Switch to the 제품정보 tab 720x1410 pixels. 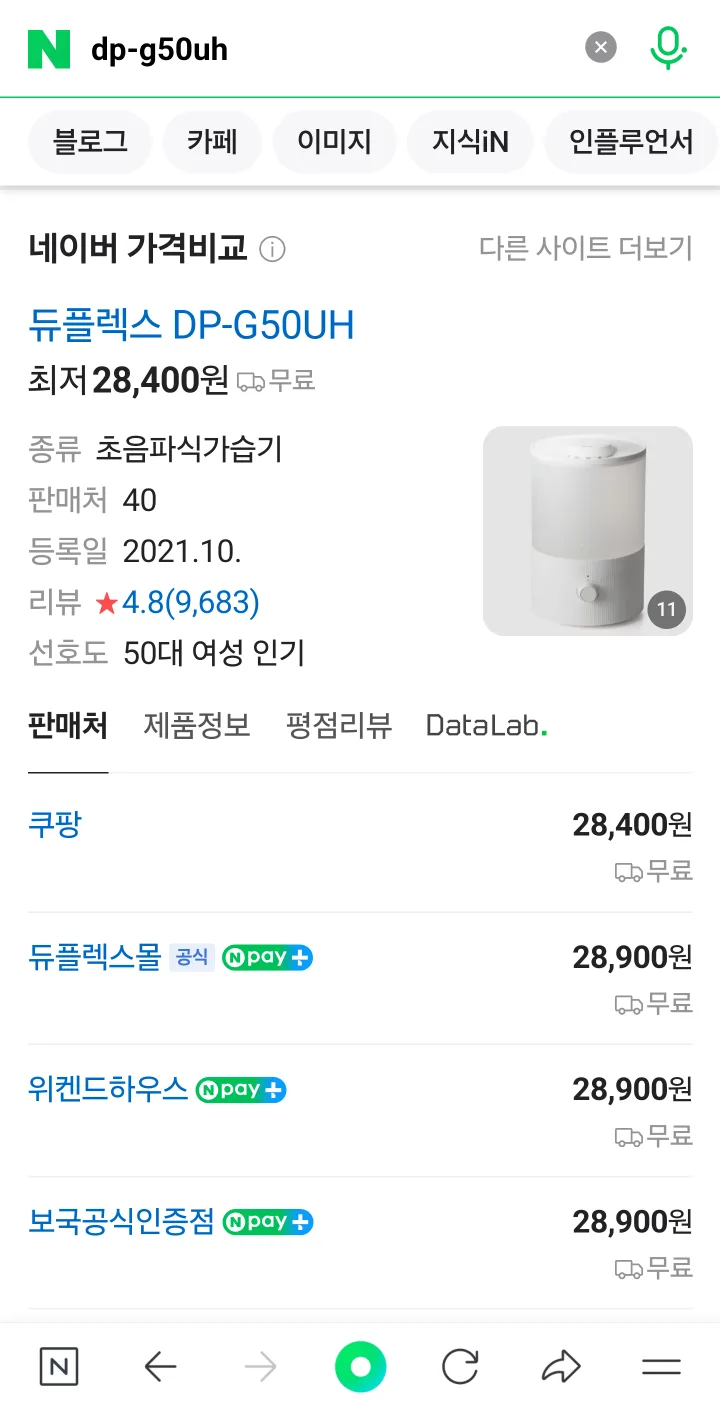(x=197, y=725)
